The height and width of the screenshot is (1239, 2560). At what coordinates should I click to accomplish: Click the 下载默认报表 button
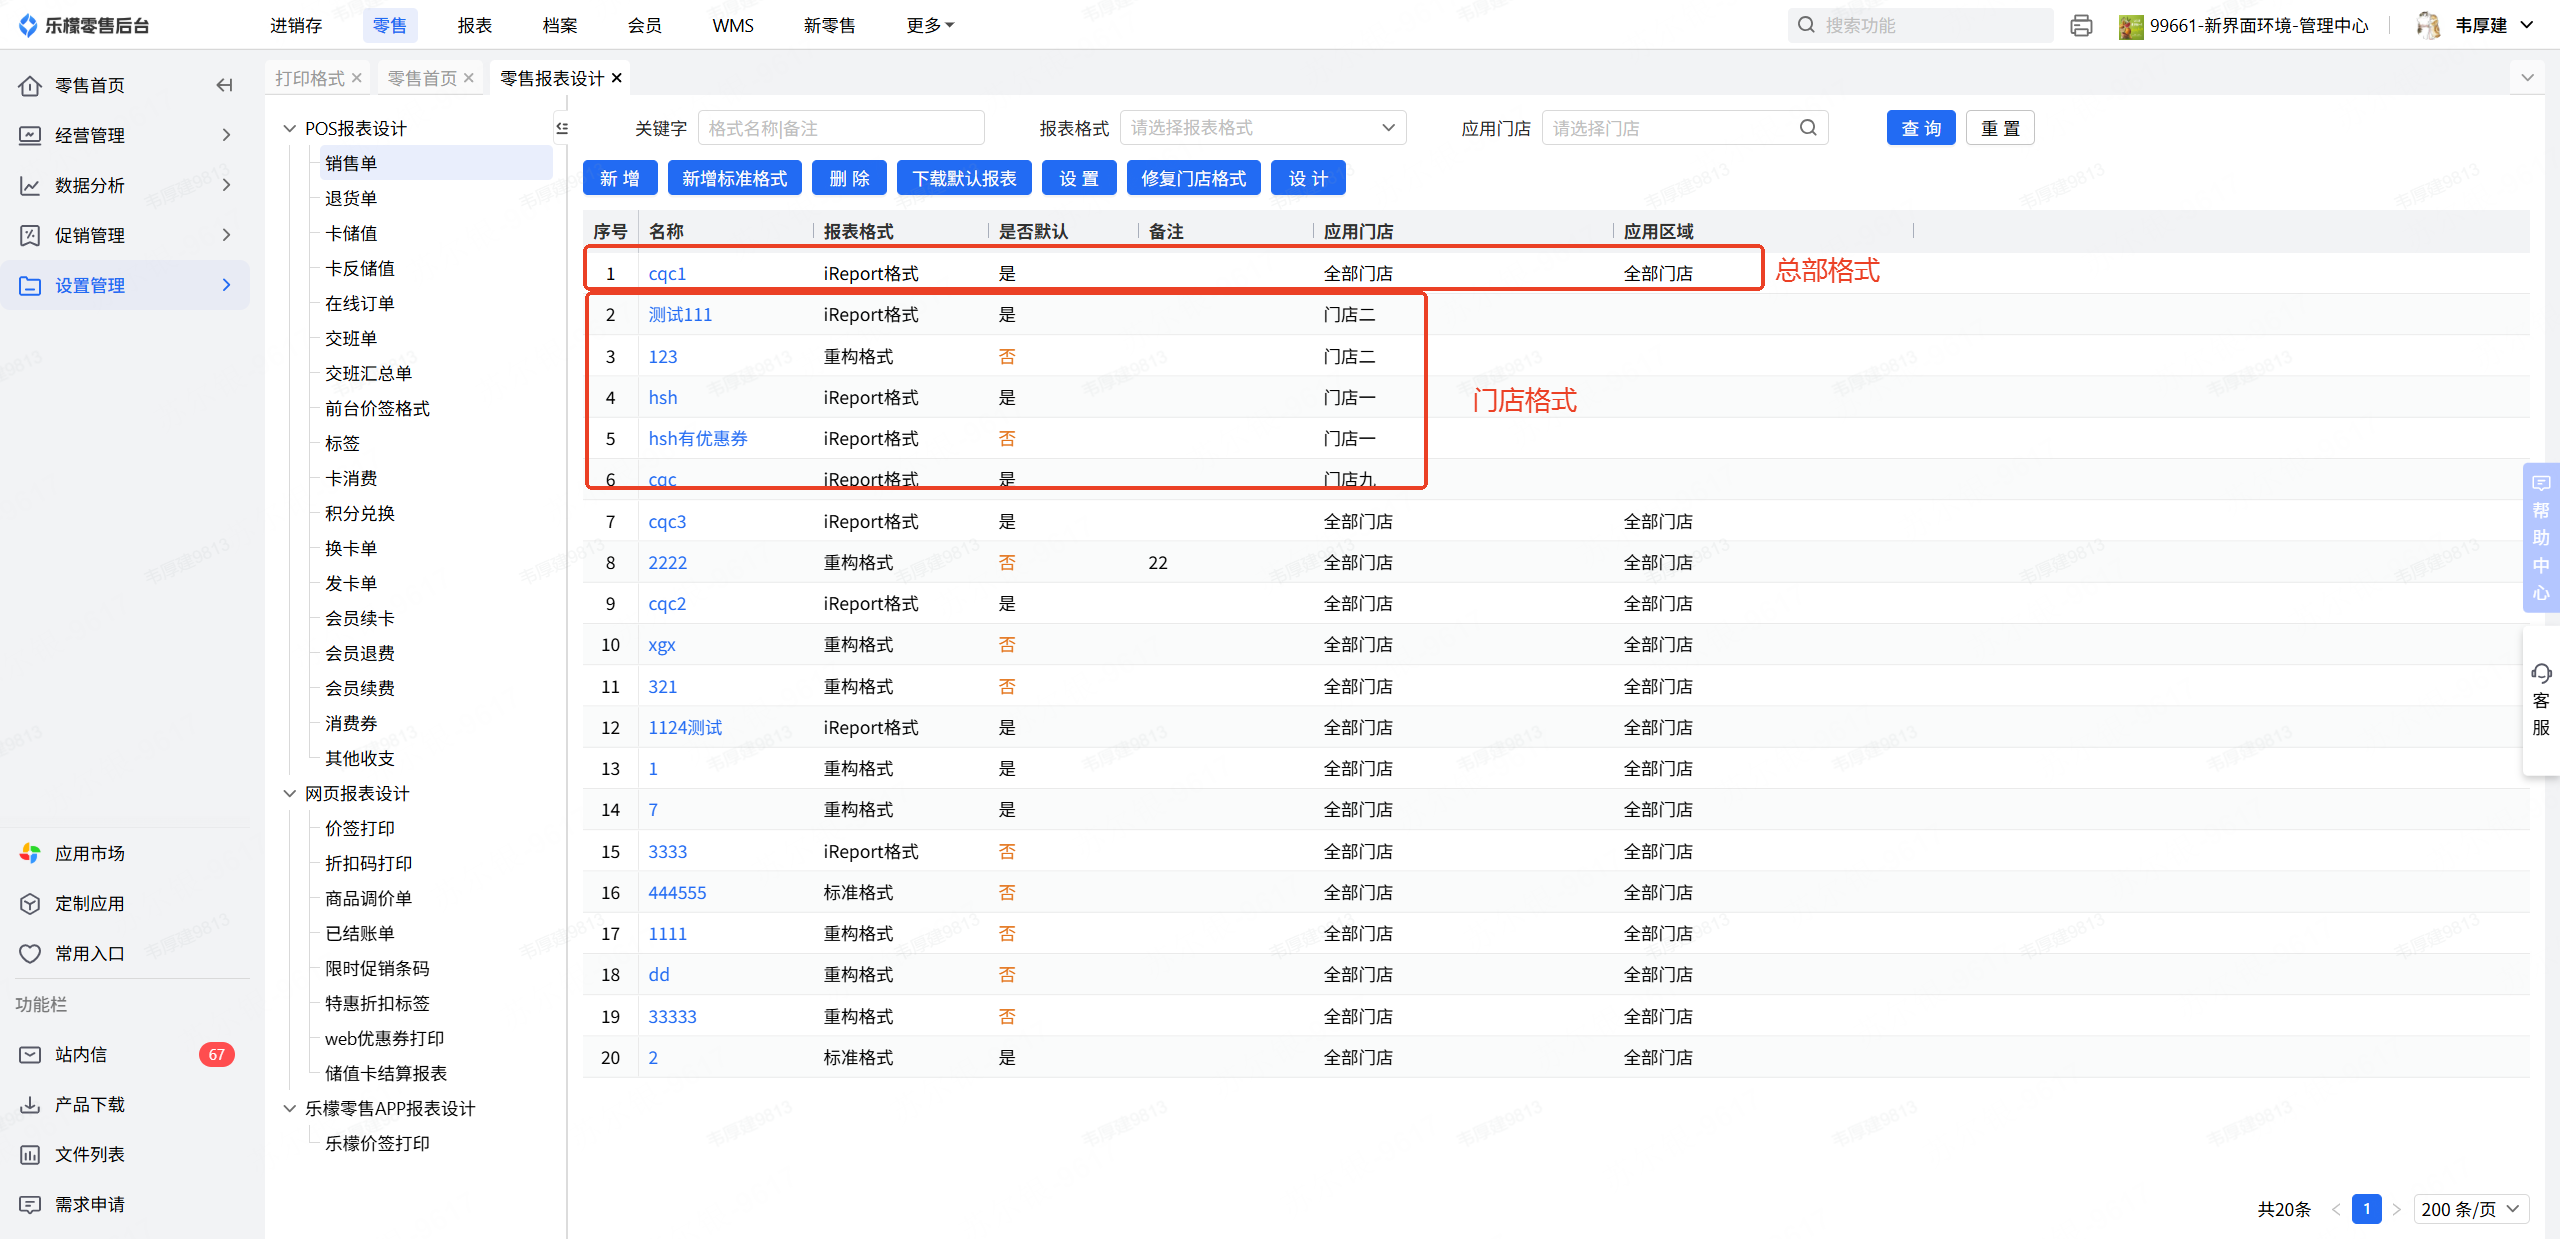pos(964,179)
